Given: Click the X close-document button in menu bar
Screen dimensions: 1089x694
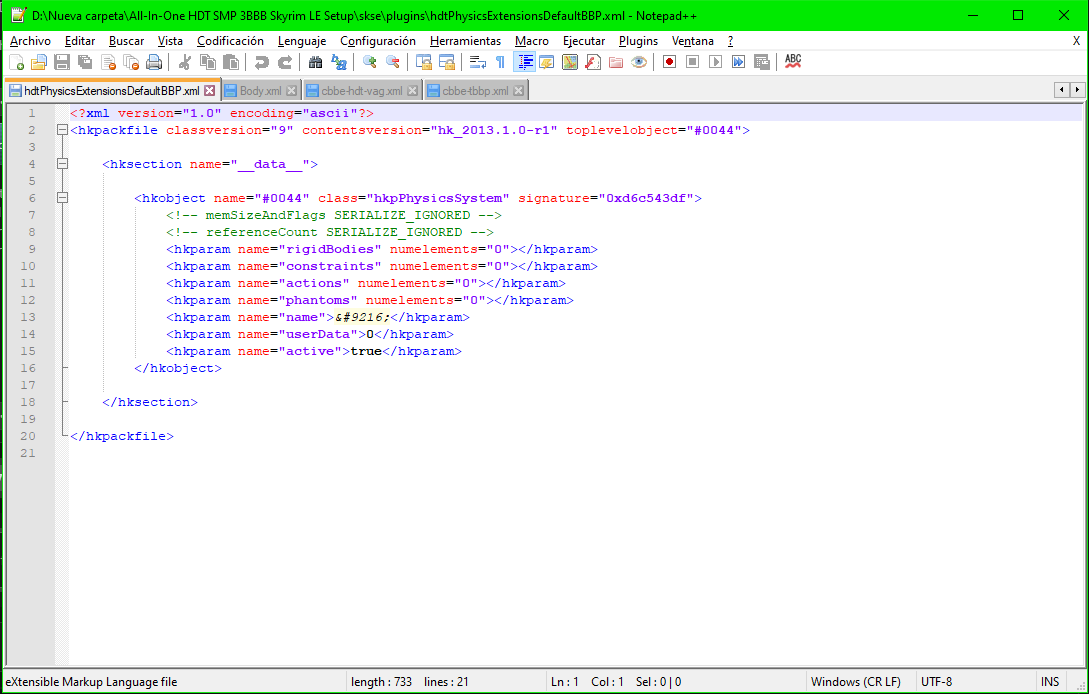Looking at the screenshot, I should [x=1076, y=41].
